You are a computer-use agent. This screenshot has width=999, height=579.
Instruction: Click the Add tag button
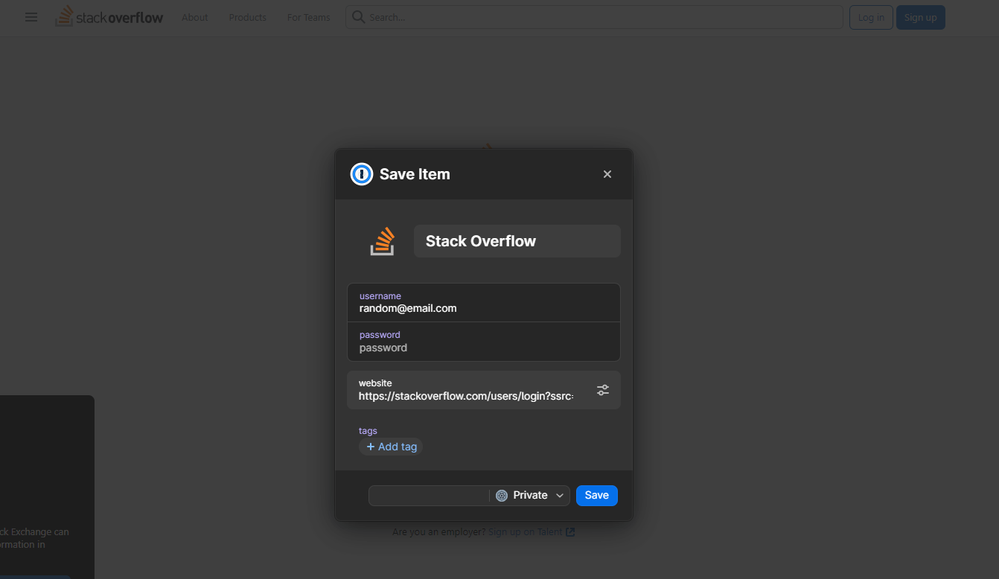pyautogui.click(x=391, y=447)
